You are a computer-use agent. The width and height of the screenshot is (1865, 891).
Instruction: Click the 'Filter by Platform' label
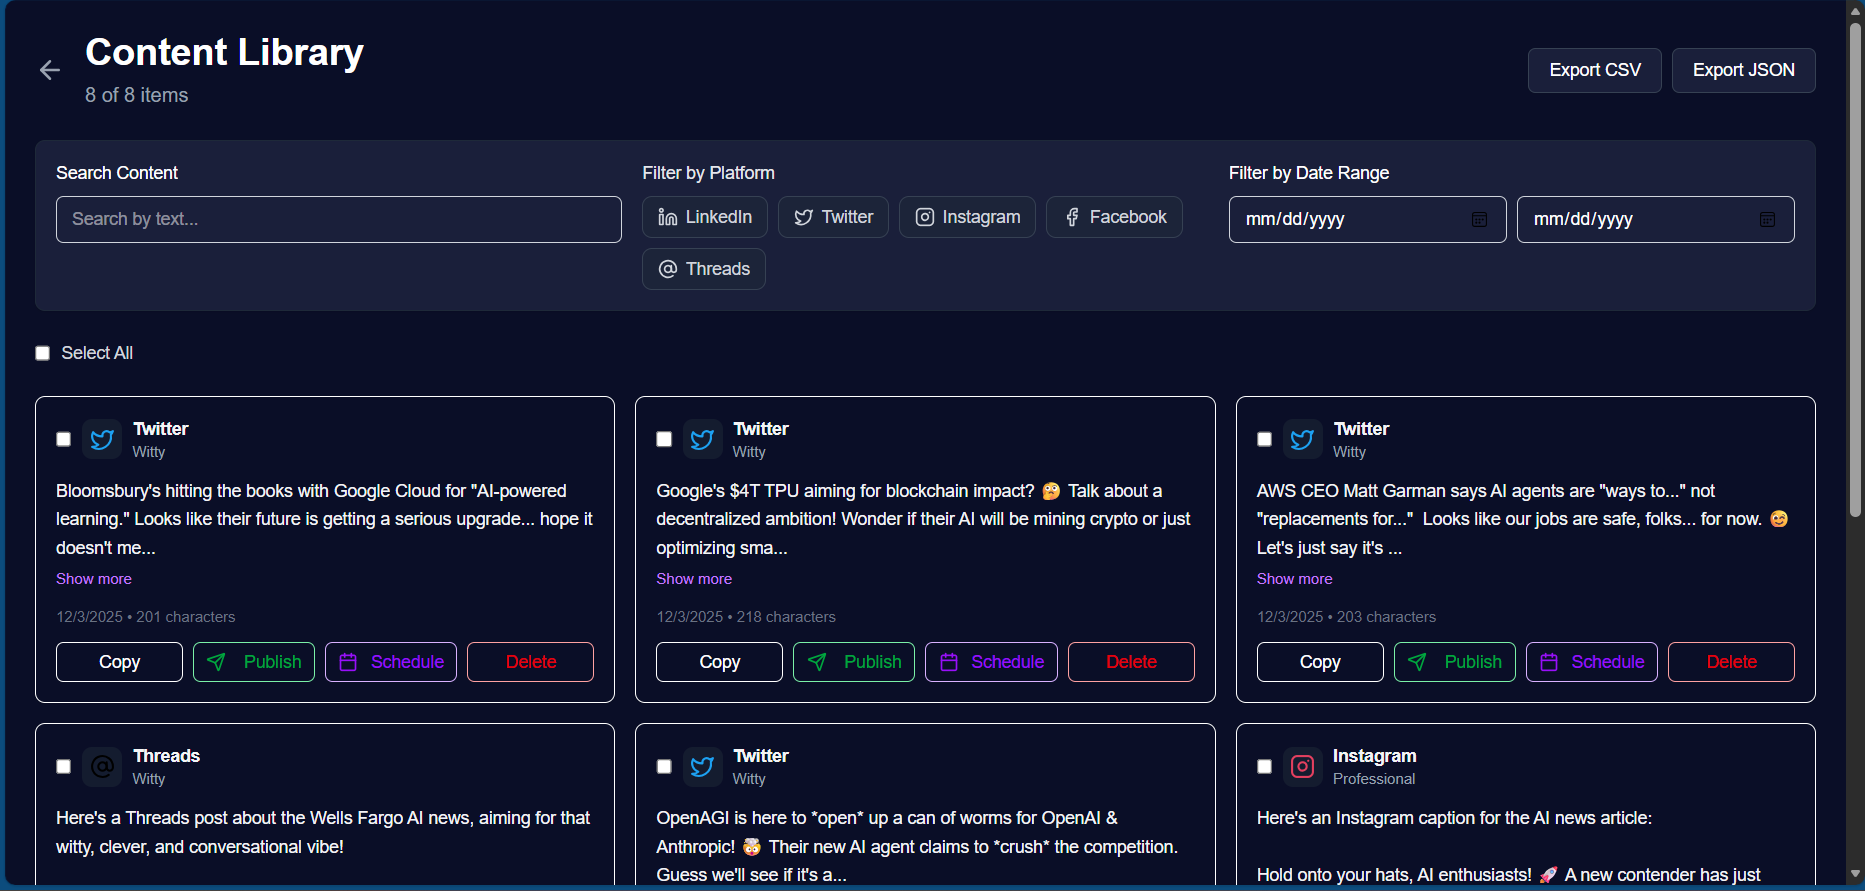(x=708, y=173)
